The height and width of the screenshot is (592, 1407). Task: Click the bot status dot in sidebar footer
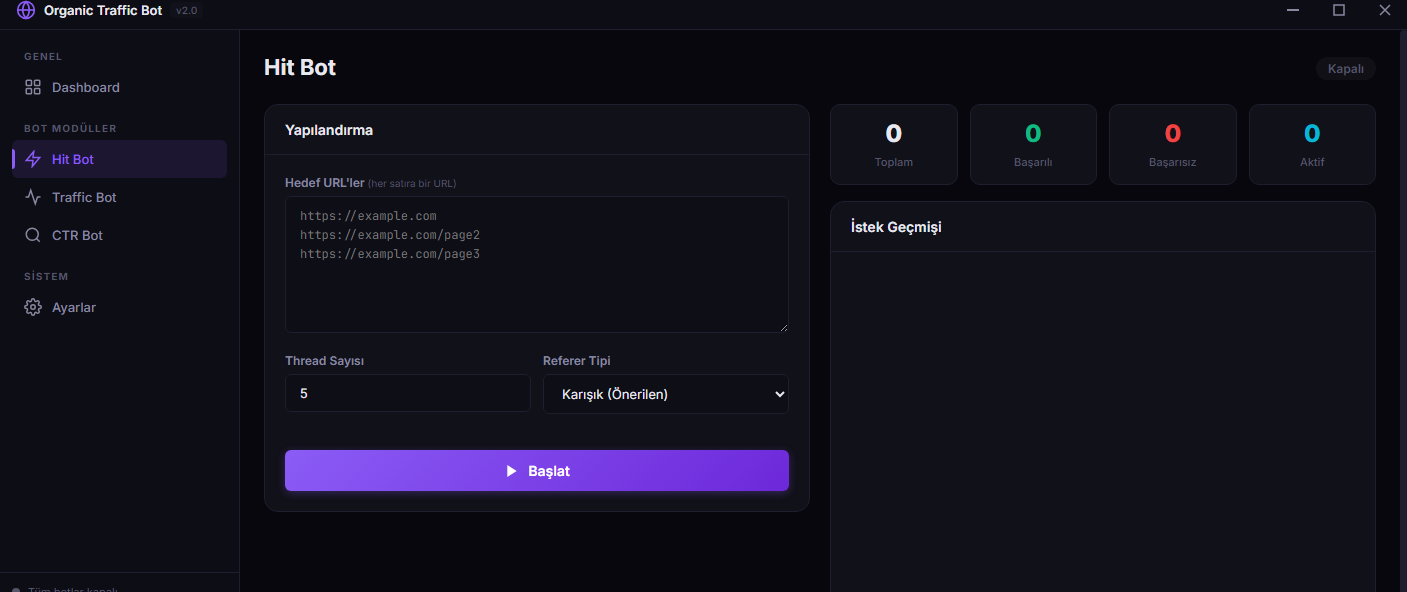(x=16, y=590)
